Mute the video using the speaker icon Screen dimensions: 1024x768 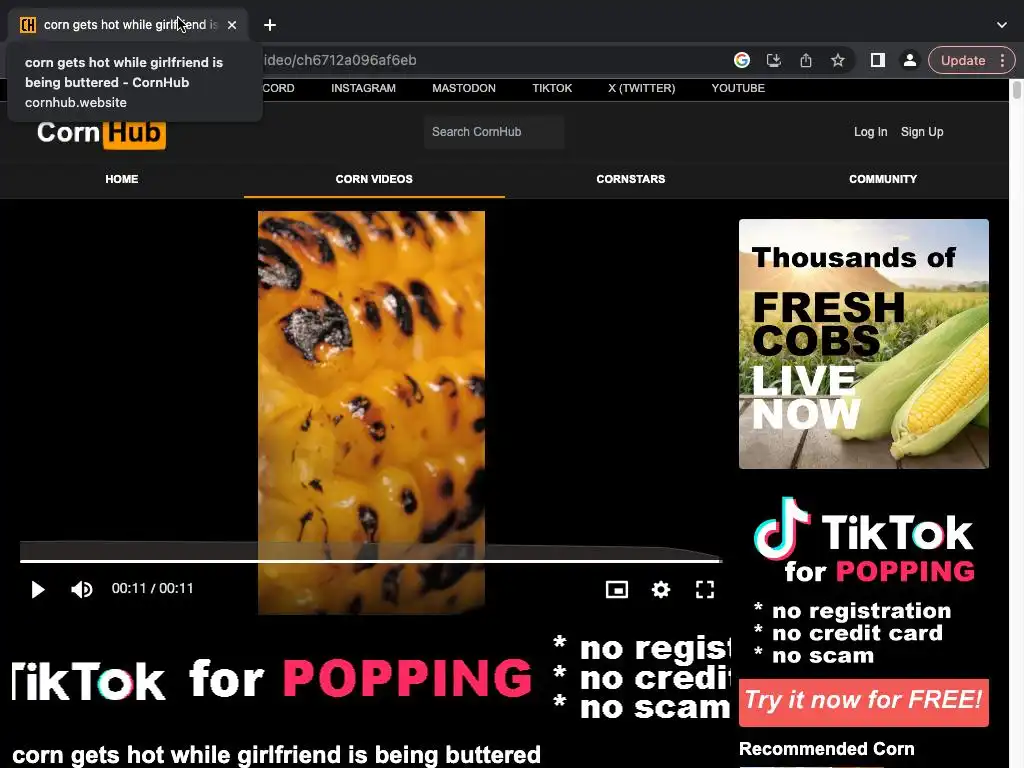82,590
